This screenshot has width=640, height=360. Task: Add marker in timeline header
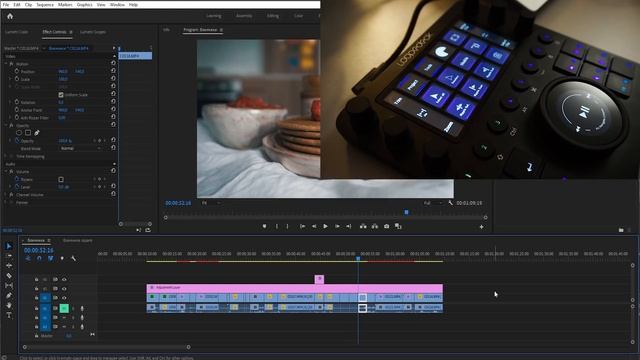tap(62, 258)
